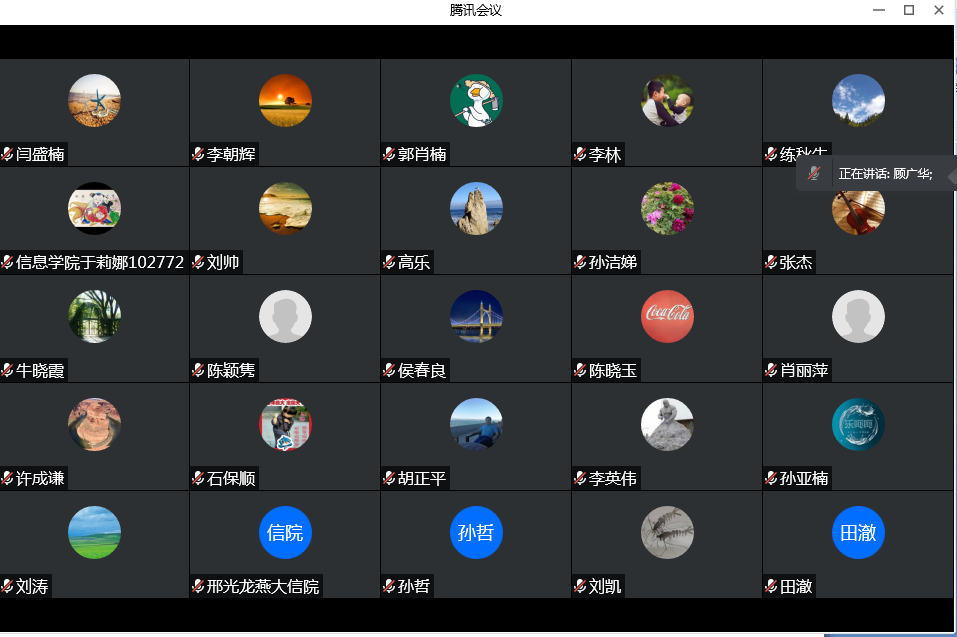The image size is (957, 637).
Task: Click 陈晓玉's Coca-Cola avatar
Action: click(667, 316)
